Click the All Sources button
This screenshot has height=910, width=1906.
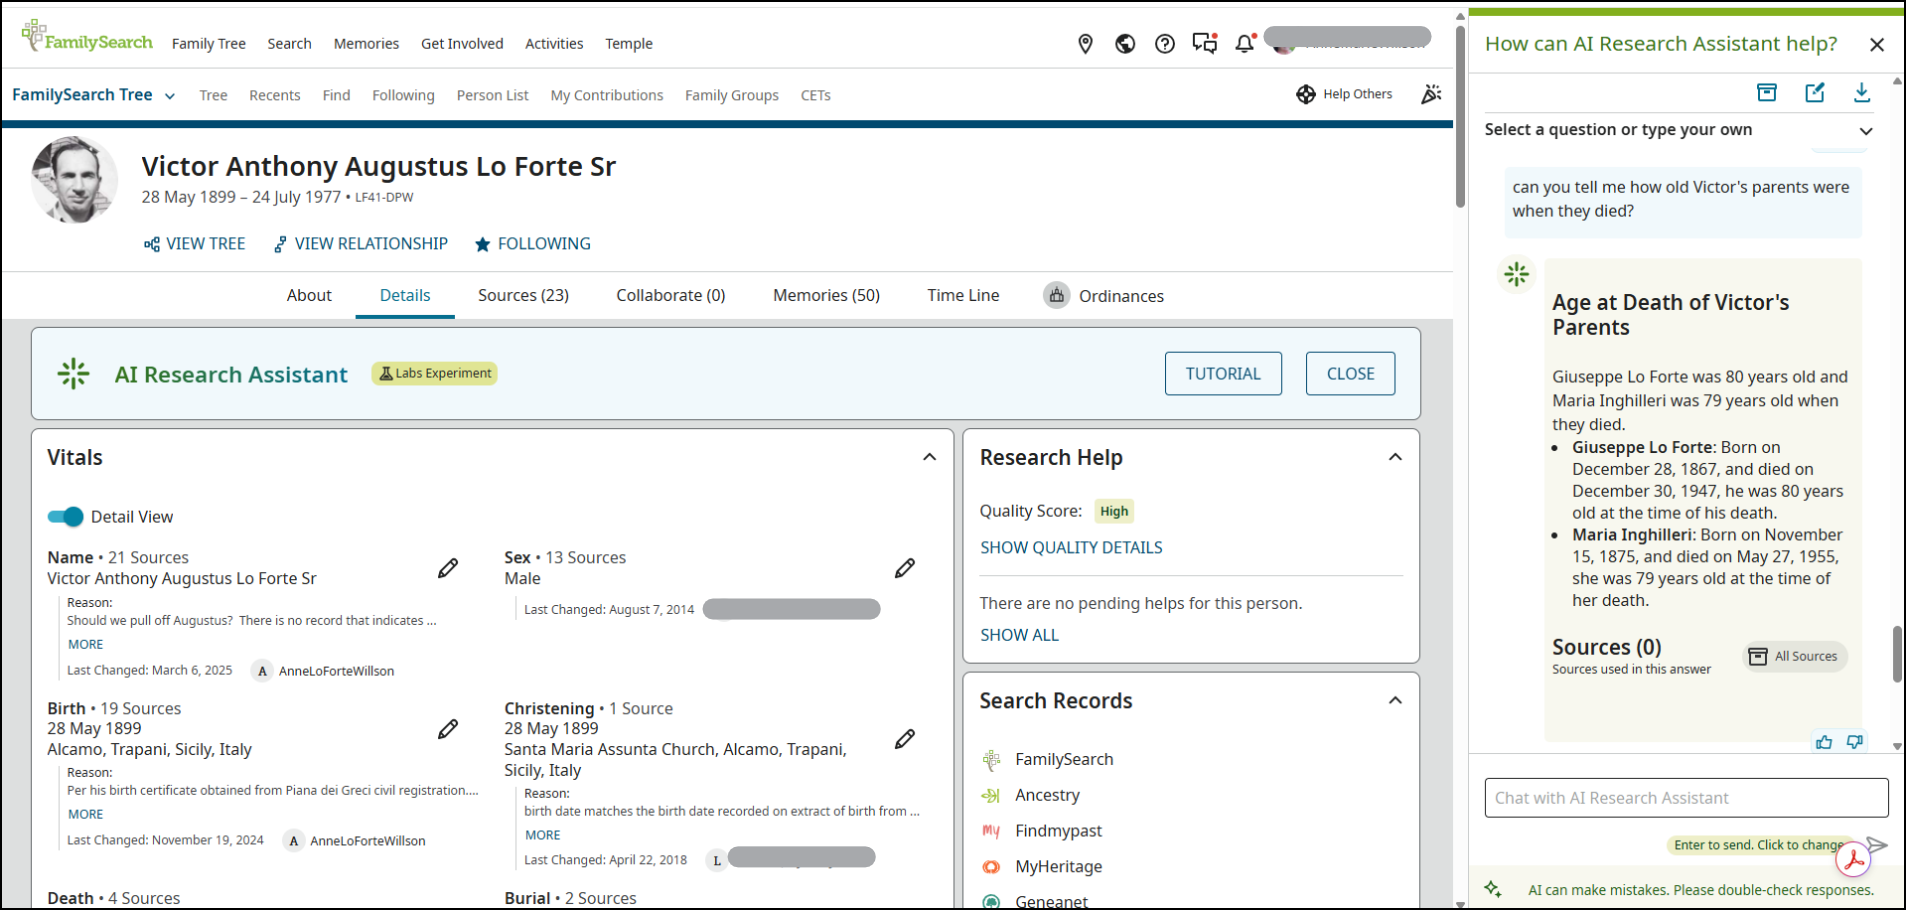pyautogui.click(x=1796, y=656)
